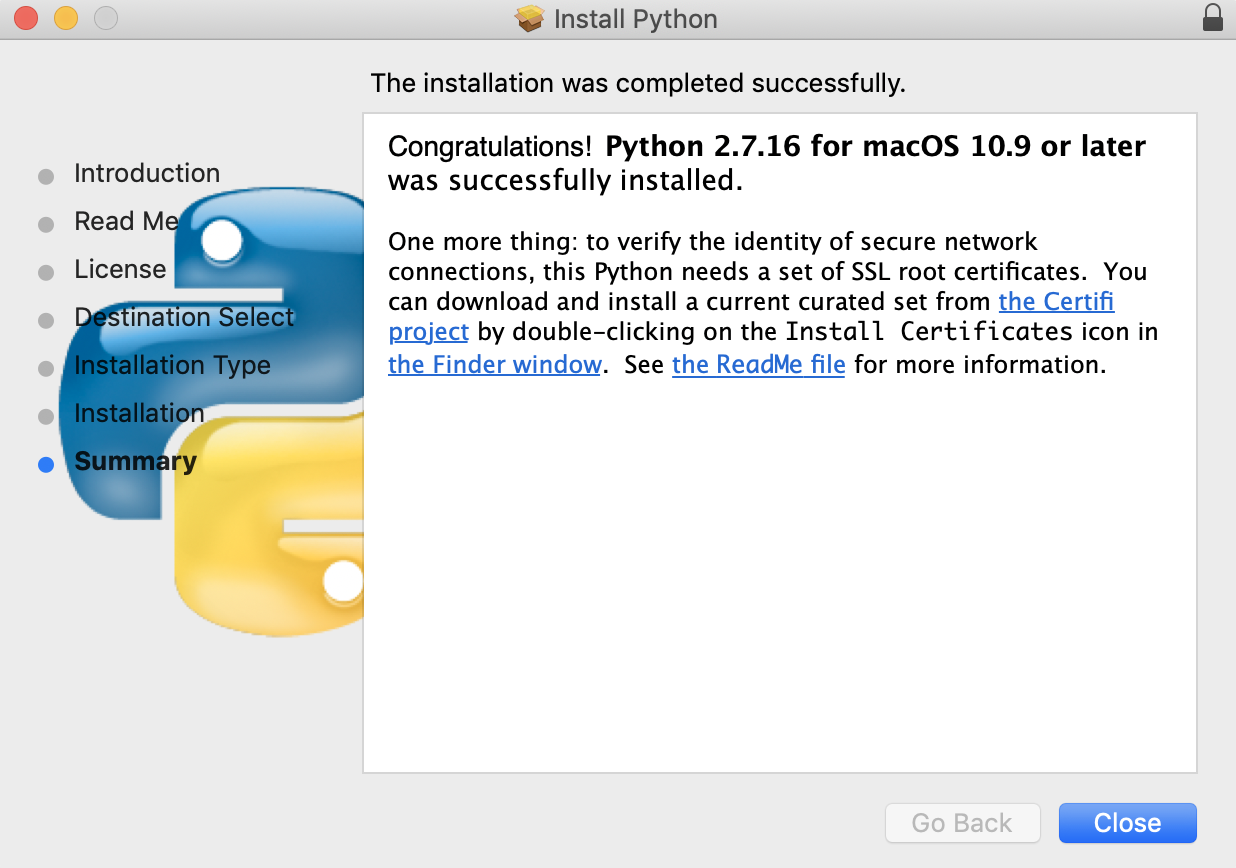Open the Certifi project link
The image size is (1236, 868).
tap(1056, 301)
